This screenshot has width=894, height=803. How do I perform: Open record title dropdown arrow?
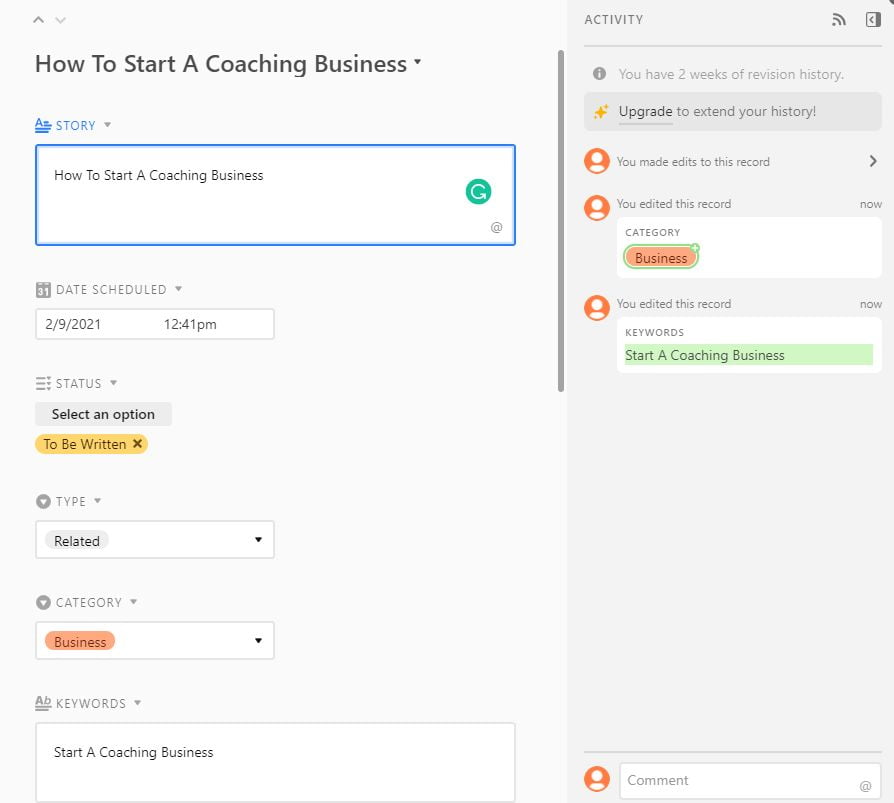418,63
